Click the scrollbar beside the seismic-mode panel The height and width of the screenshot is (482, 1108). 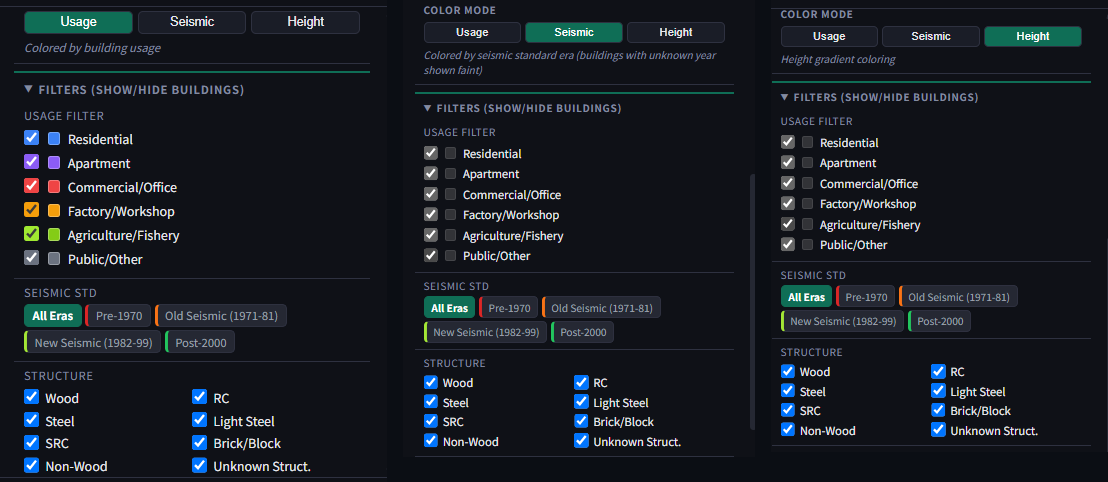[x=752, y=302]
